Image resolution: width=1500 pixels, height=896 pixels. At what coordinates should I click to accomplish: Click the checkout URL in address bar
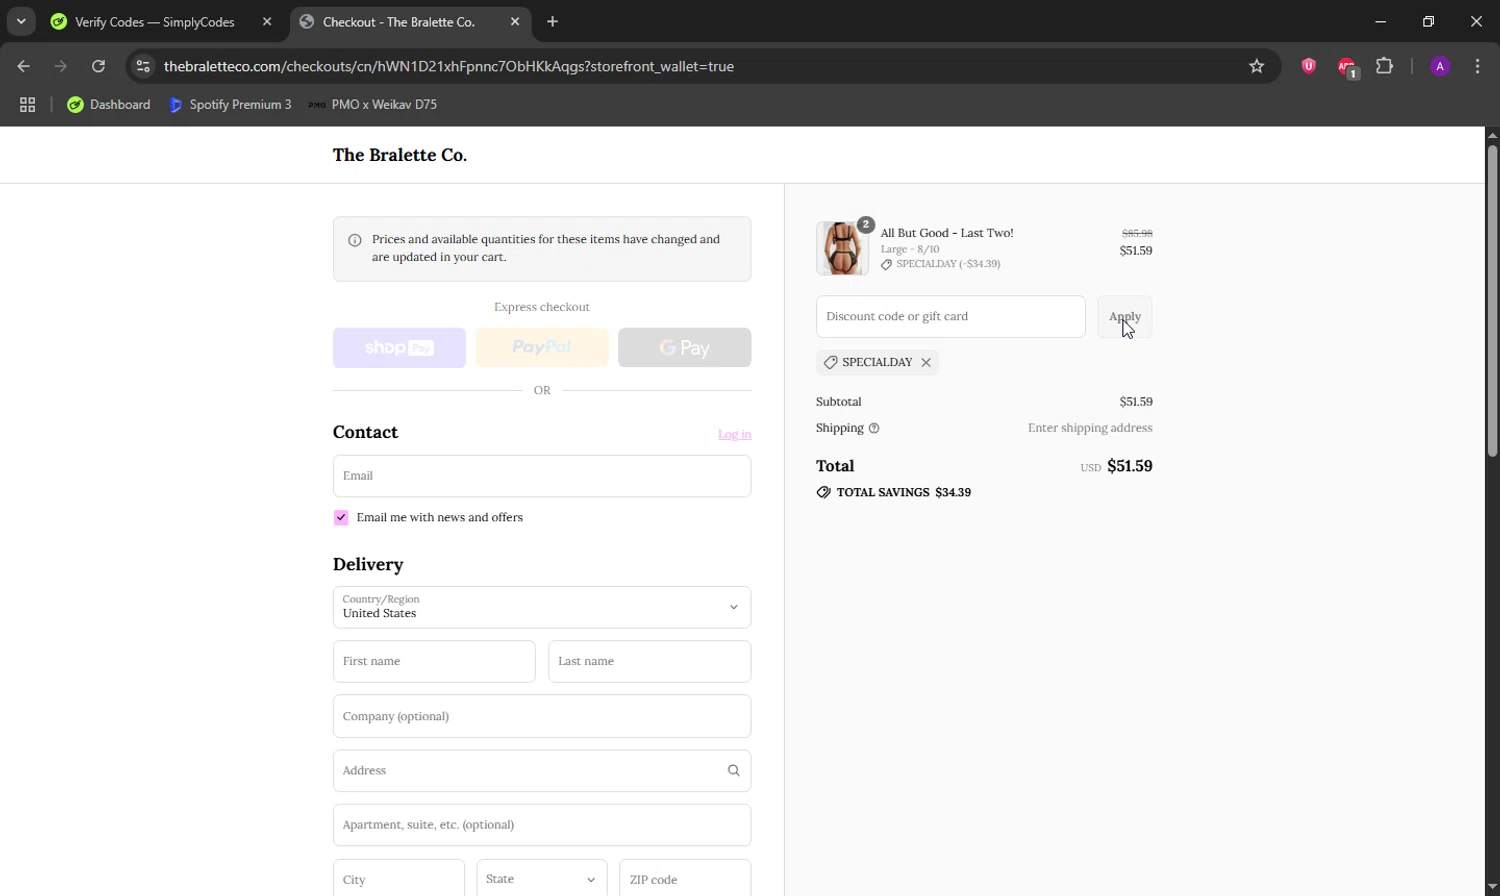click(x=449, y=66)
